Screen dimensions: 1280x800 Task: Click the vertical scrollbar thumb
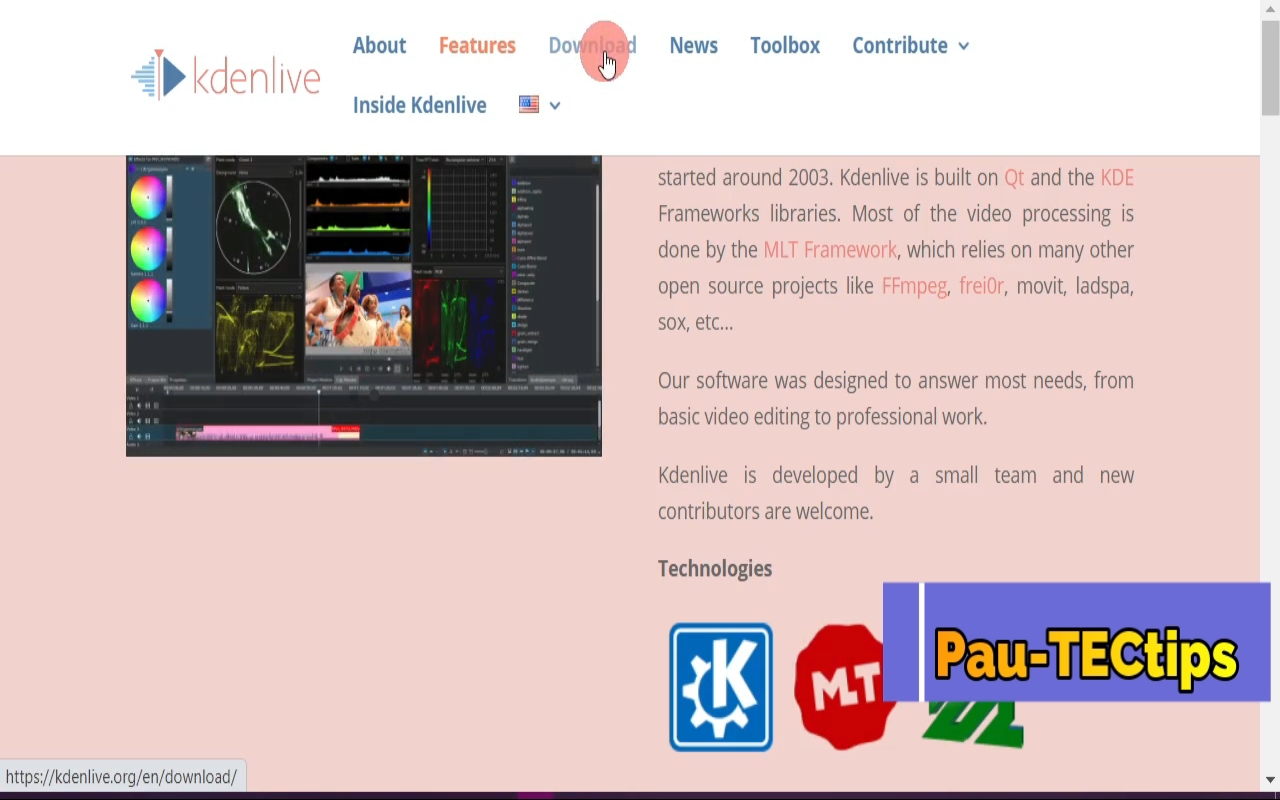1270,67
